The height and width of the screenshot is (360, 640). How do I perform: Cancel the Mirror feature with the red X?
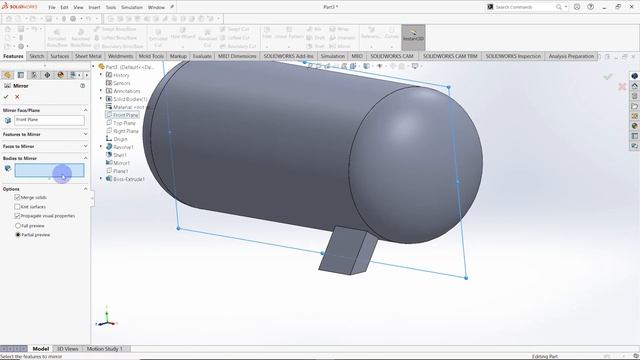(x=17, y=97)
